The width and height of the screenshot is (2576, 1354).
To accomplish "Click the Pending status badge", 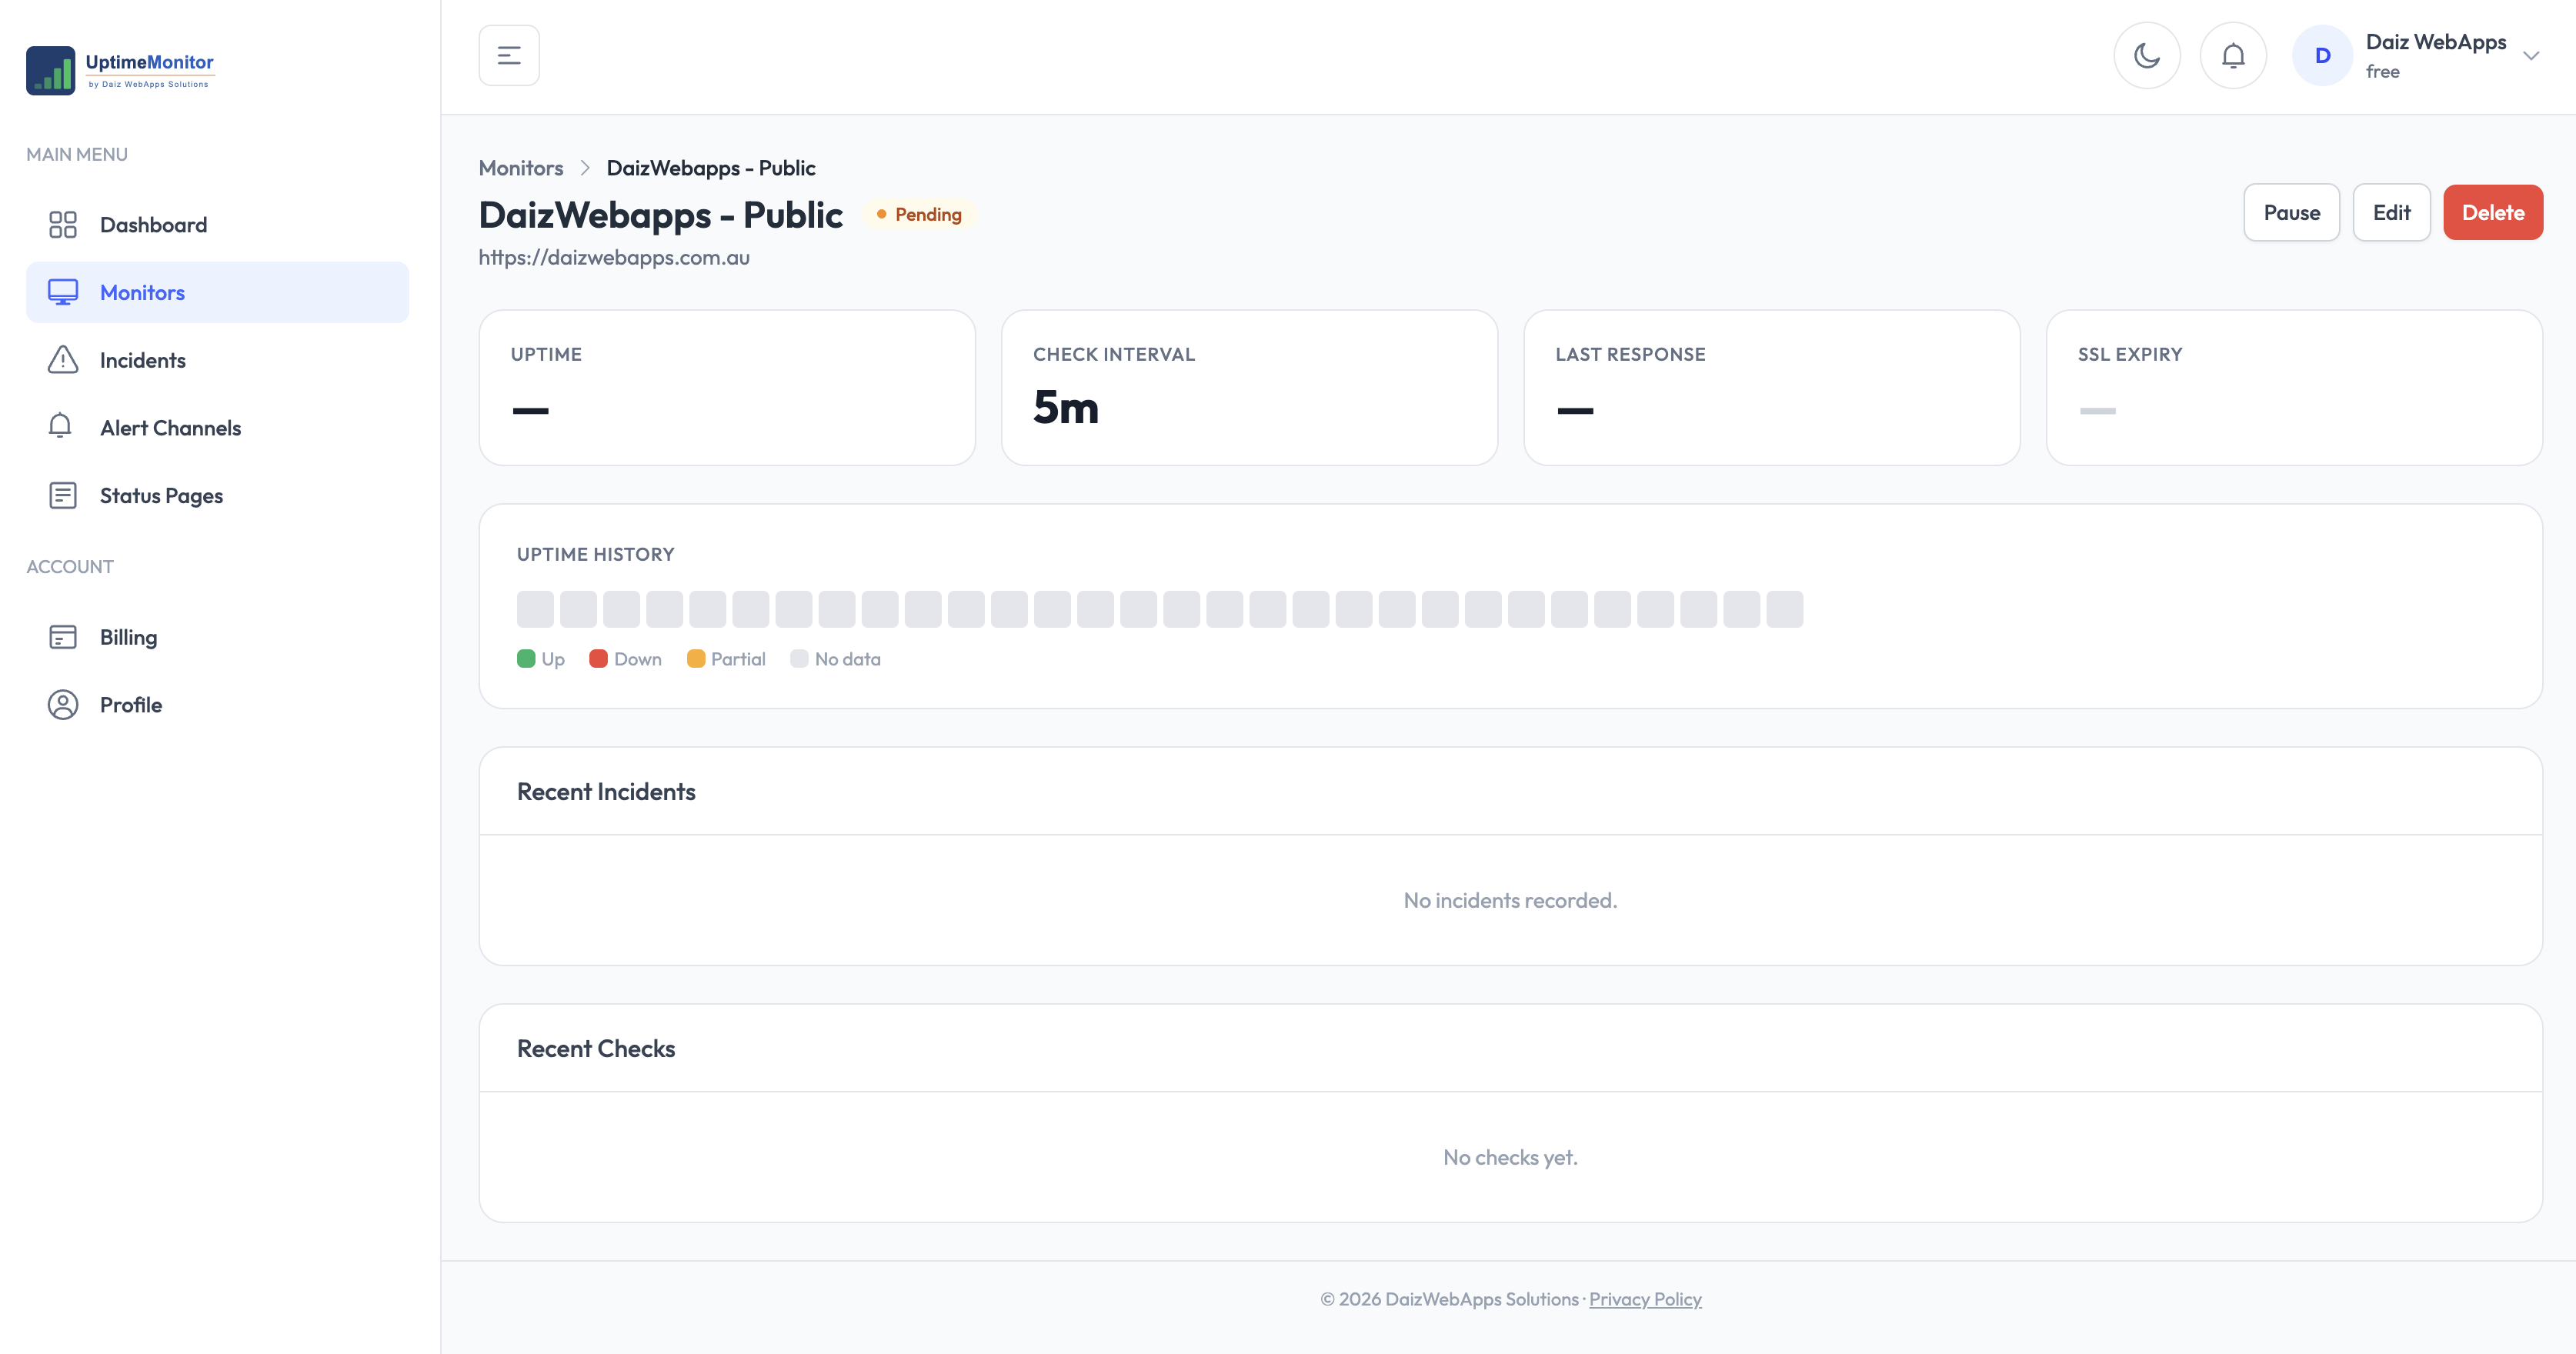I will 919,214.
